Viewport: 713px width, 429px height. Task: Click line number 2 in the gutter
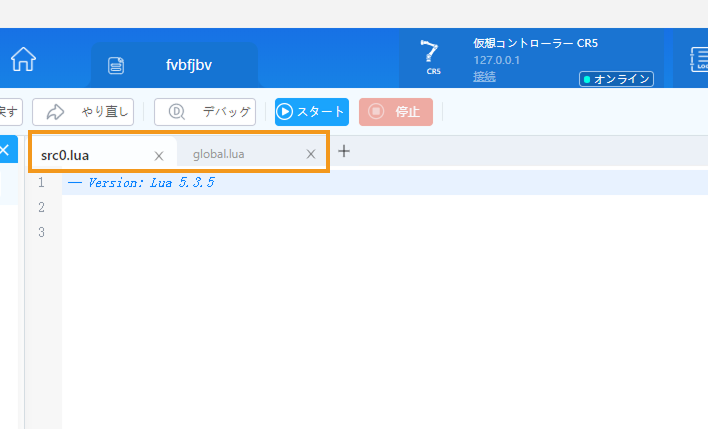click(41, 207)
